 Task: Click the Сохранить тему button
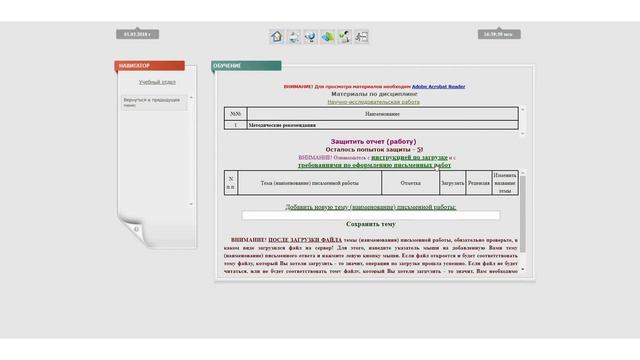point(371,224)
